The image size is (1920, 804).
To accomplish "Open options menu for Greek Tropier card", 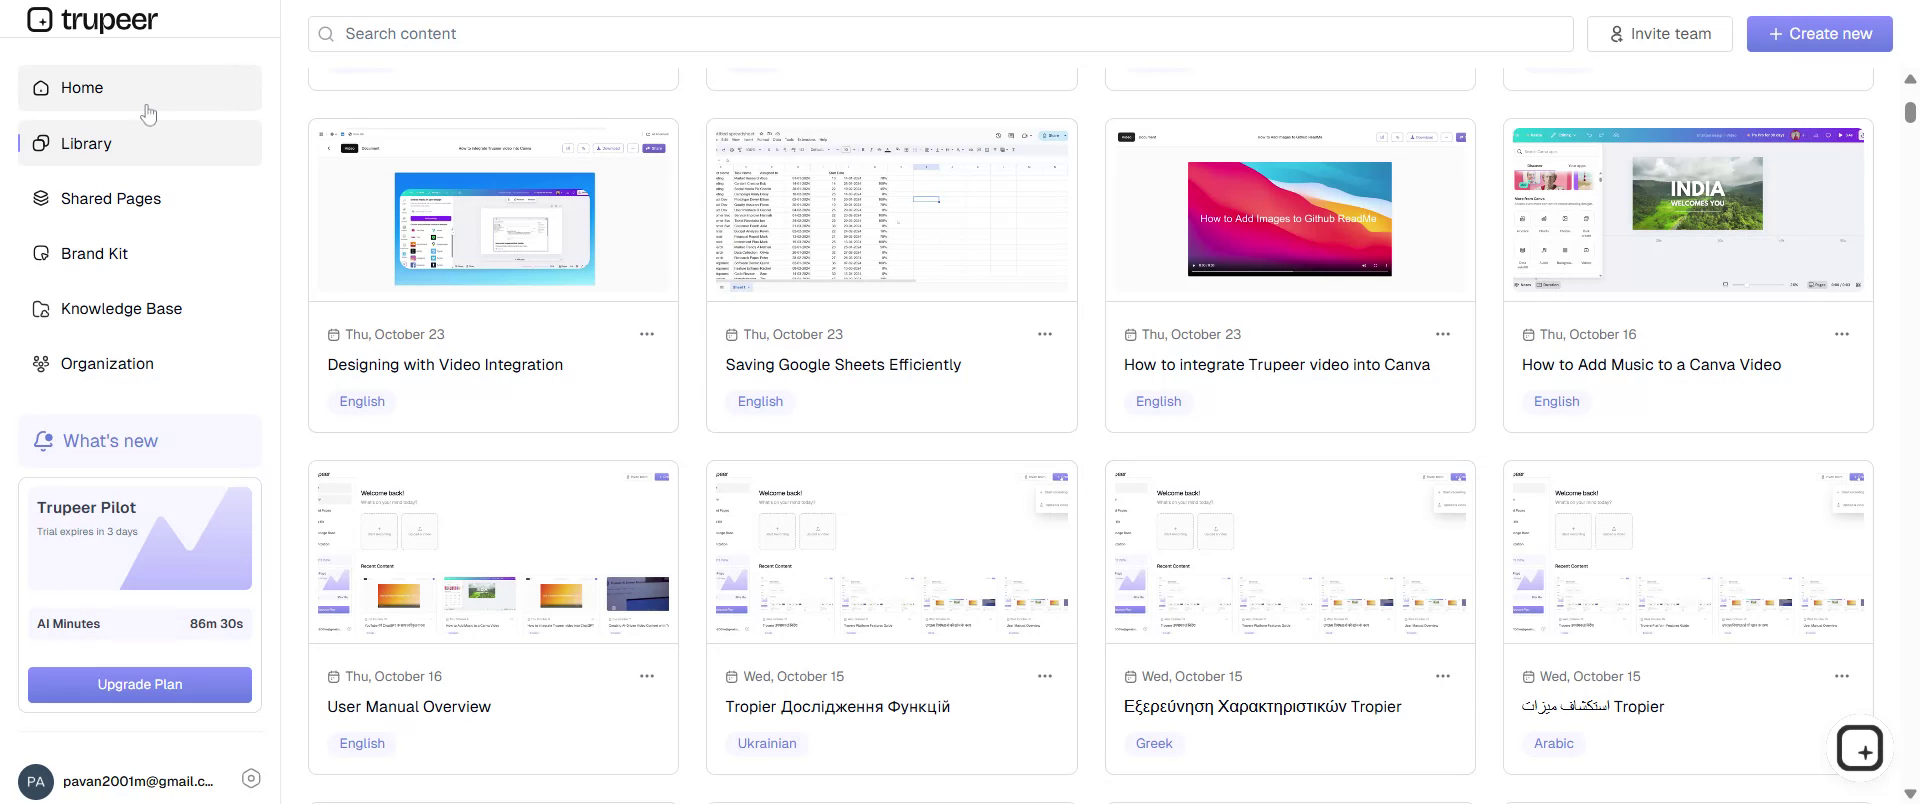I will (1443, 676).
